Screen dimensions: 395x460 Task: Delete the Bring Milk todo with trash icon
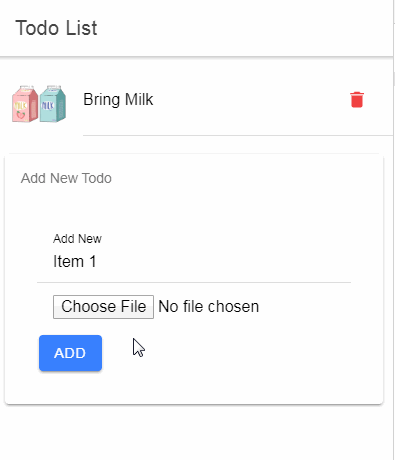point(357,100)
